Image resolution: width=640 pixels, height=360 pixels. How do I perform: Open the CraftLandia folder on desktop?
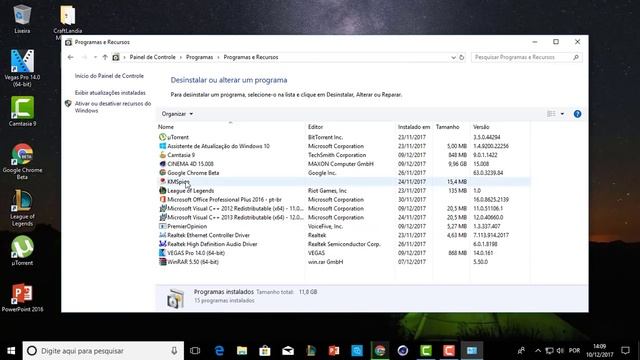coord(67,20)
